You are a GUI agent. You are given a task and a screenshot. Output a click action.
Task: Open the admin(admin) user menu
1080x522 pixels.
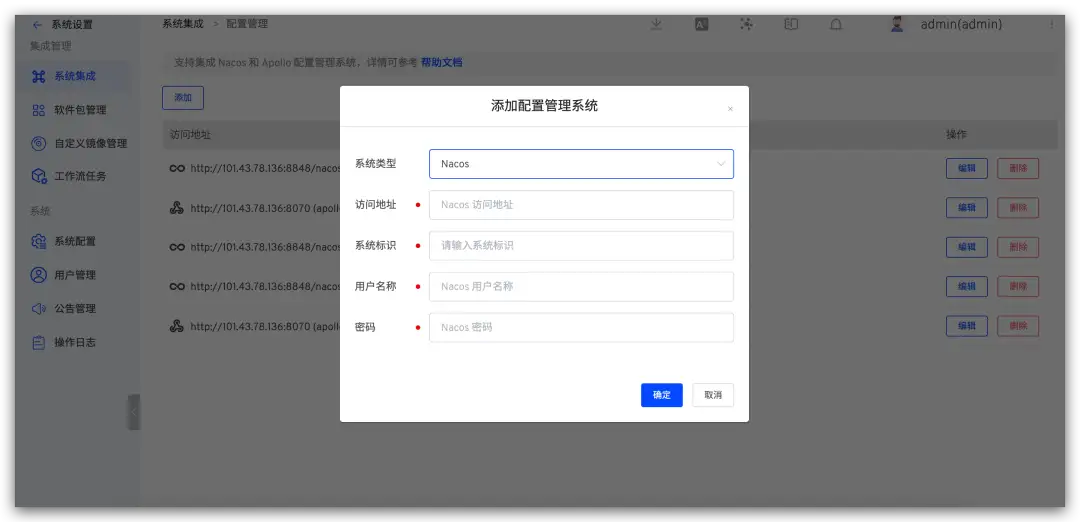pyautogui.click(x=961, y=25)
